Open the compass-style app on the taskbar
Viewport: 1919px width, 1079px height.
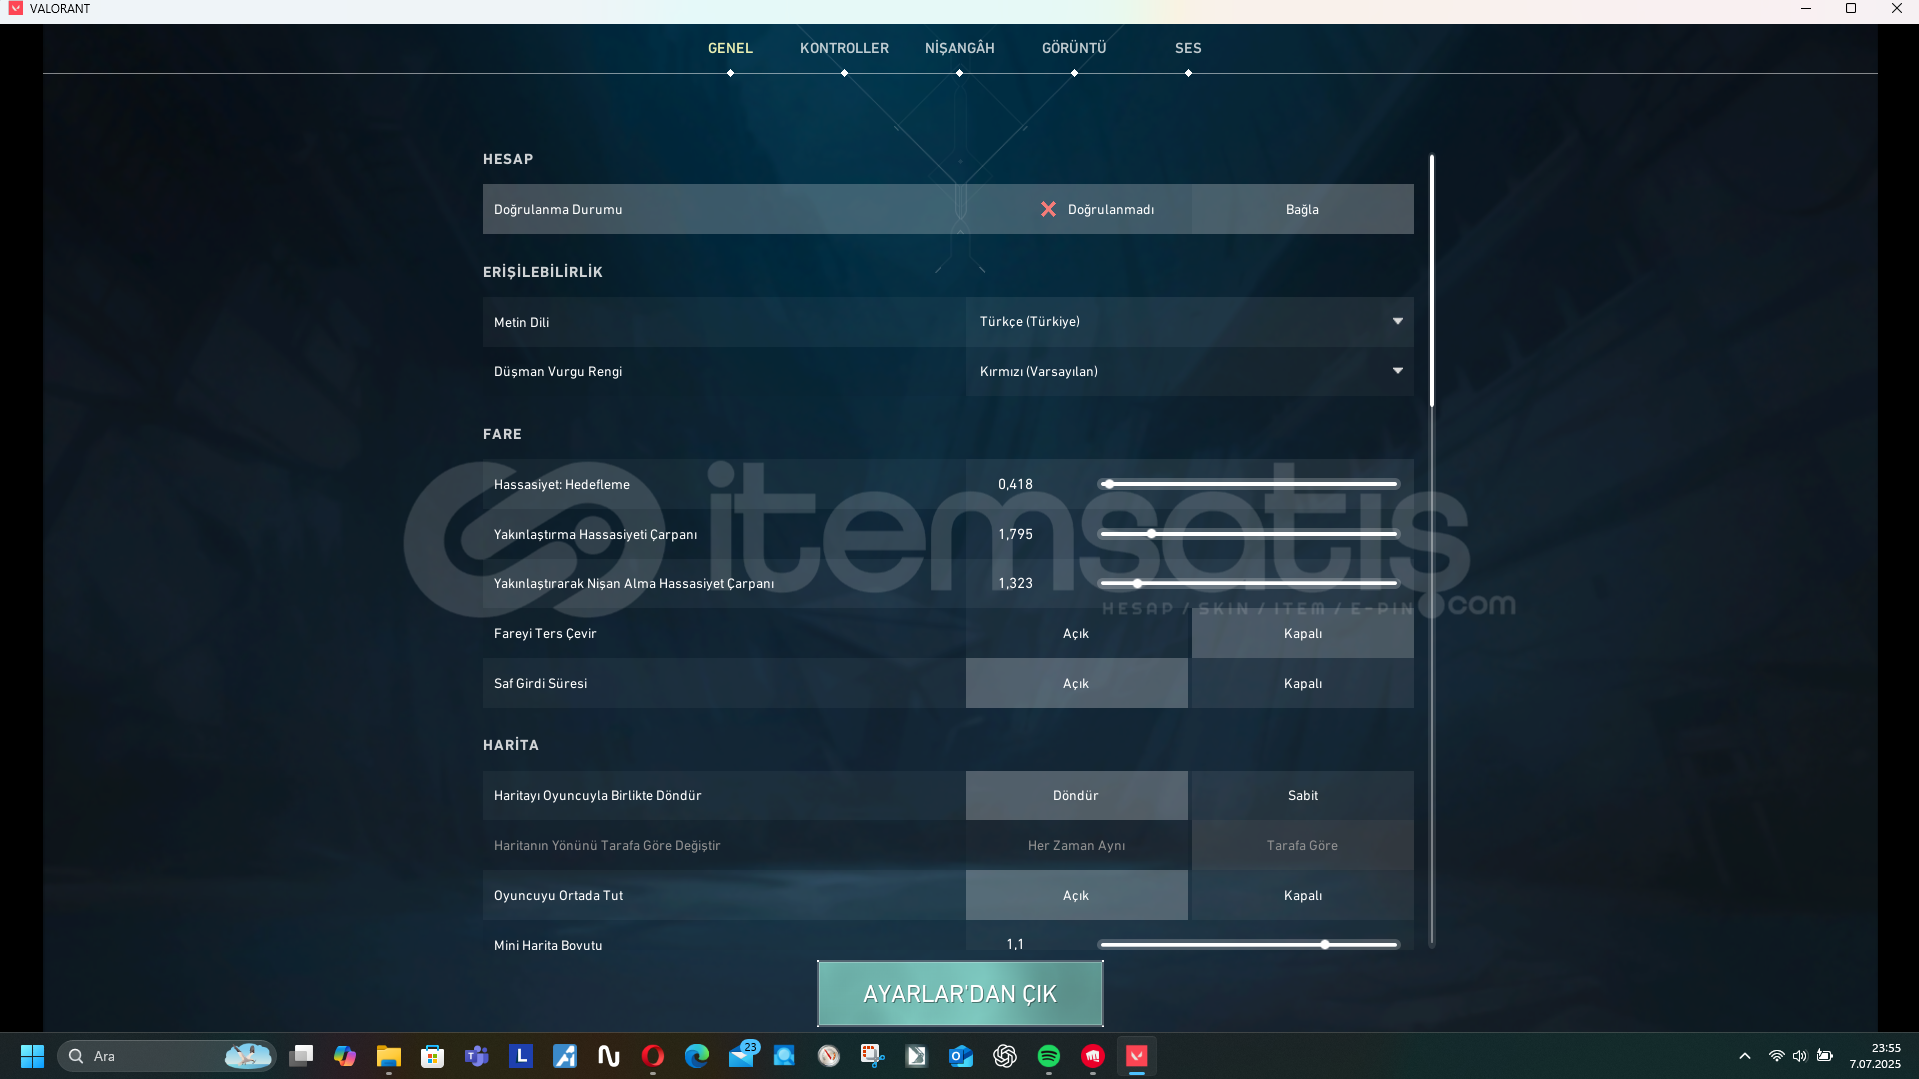pos(829,1056)
